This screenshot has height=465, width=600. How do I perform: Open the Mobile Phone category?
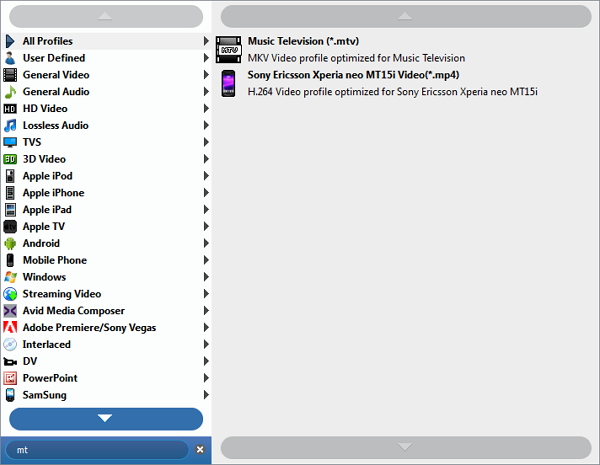[x=106, y=260]
